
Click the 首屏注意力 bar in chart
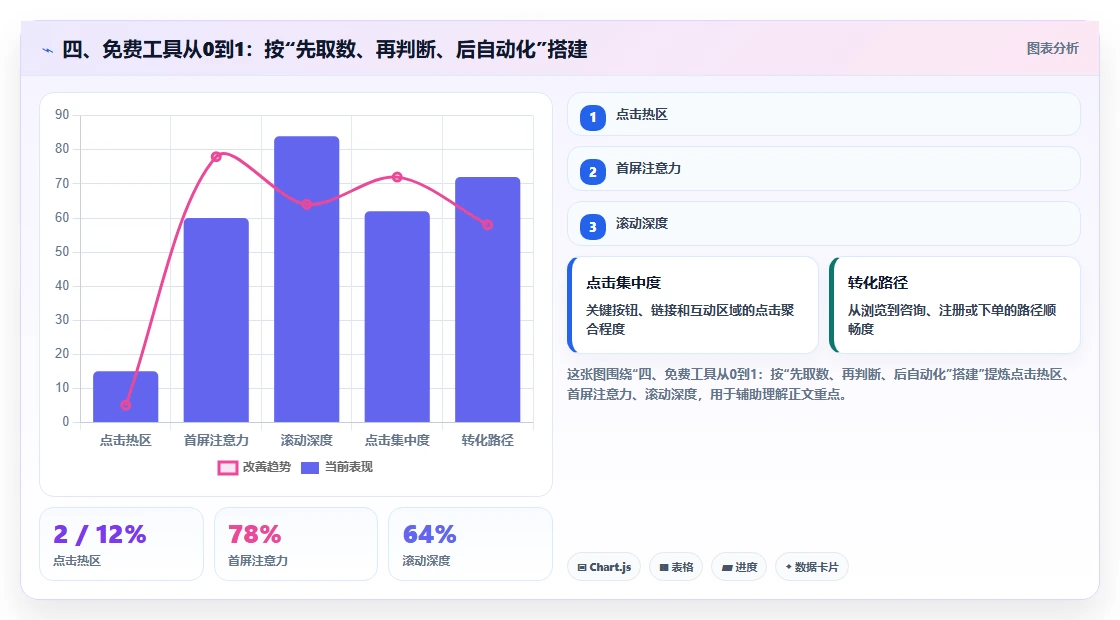216,320
